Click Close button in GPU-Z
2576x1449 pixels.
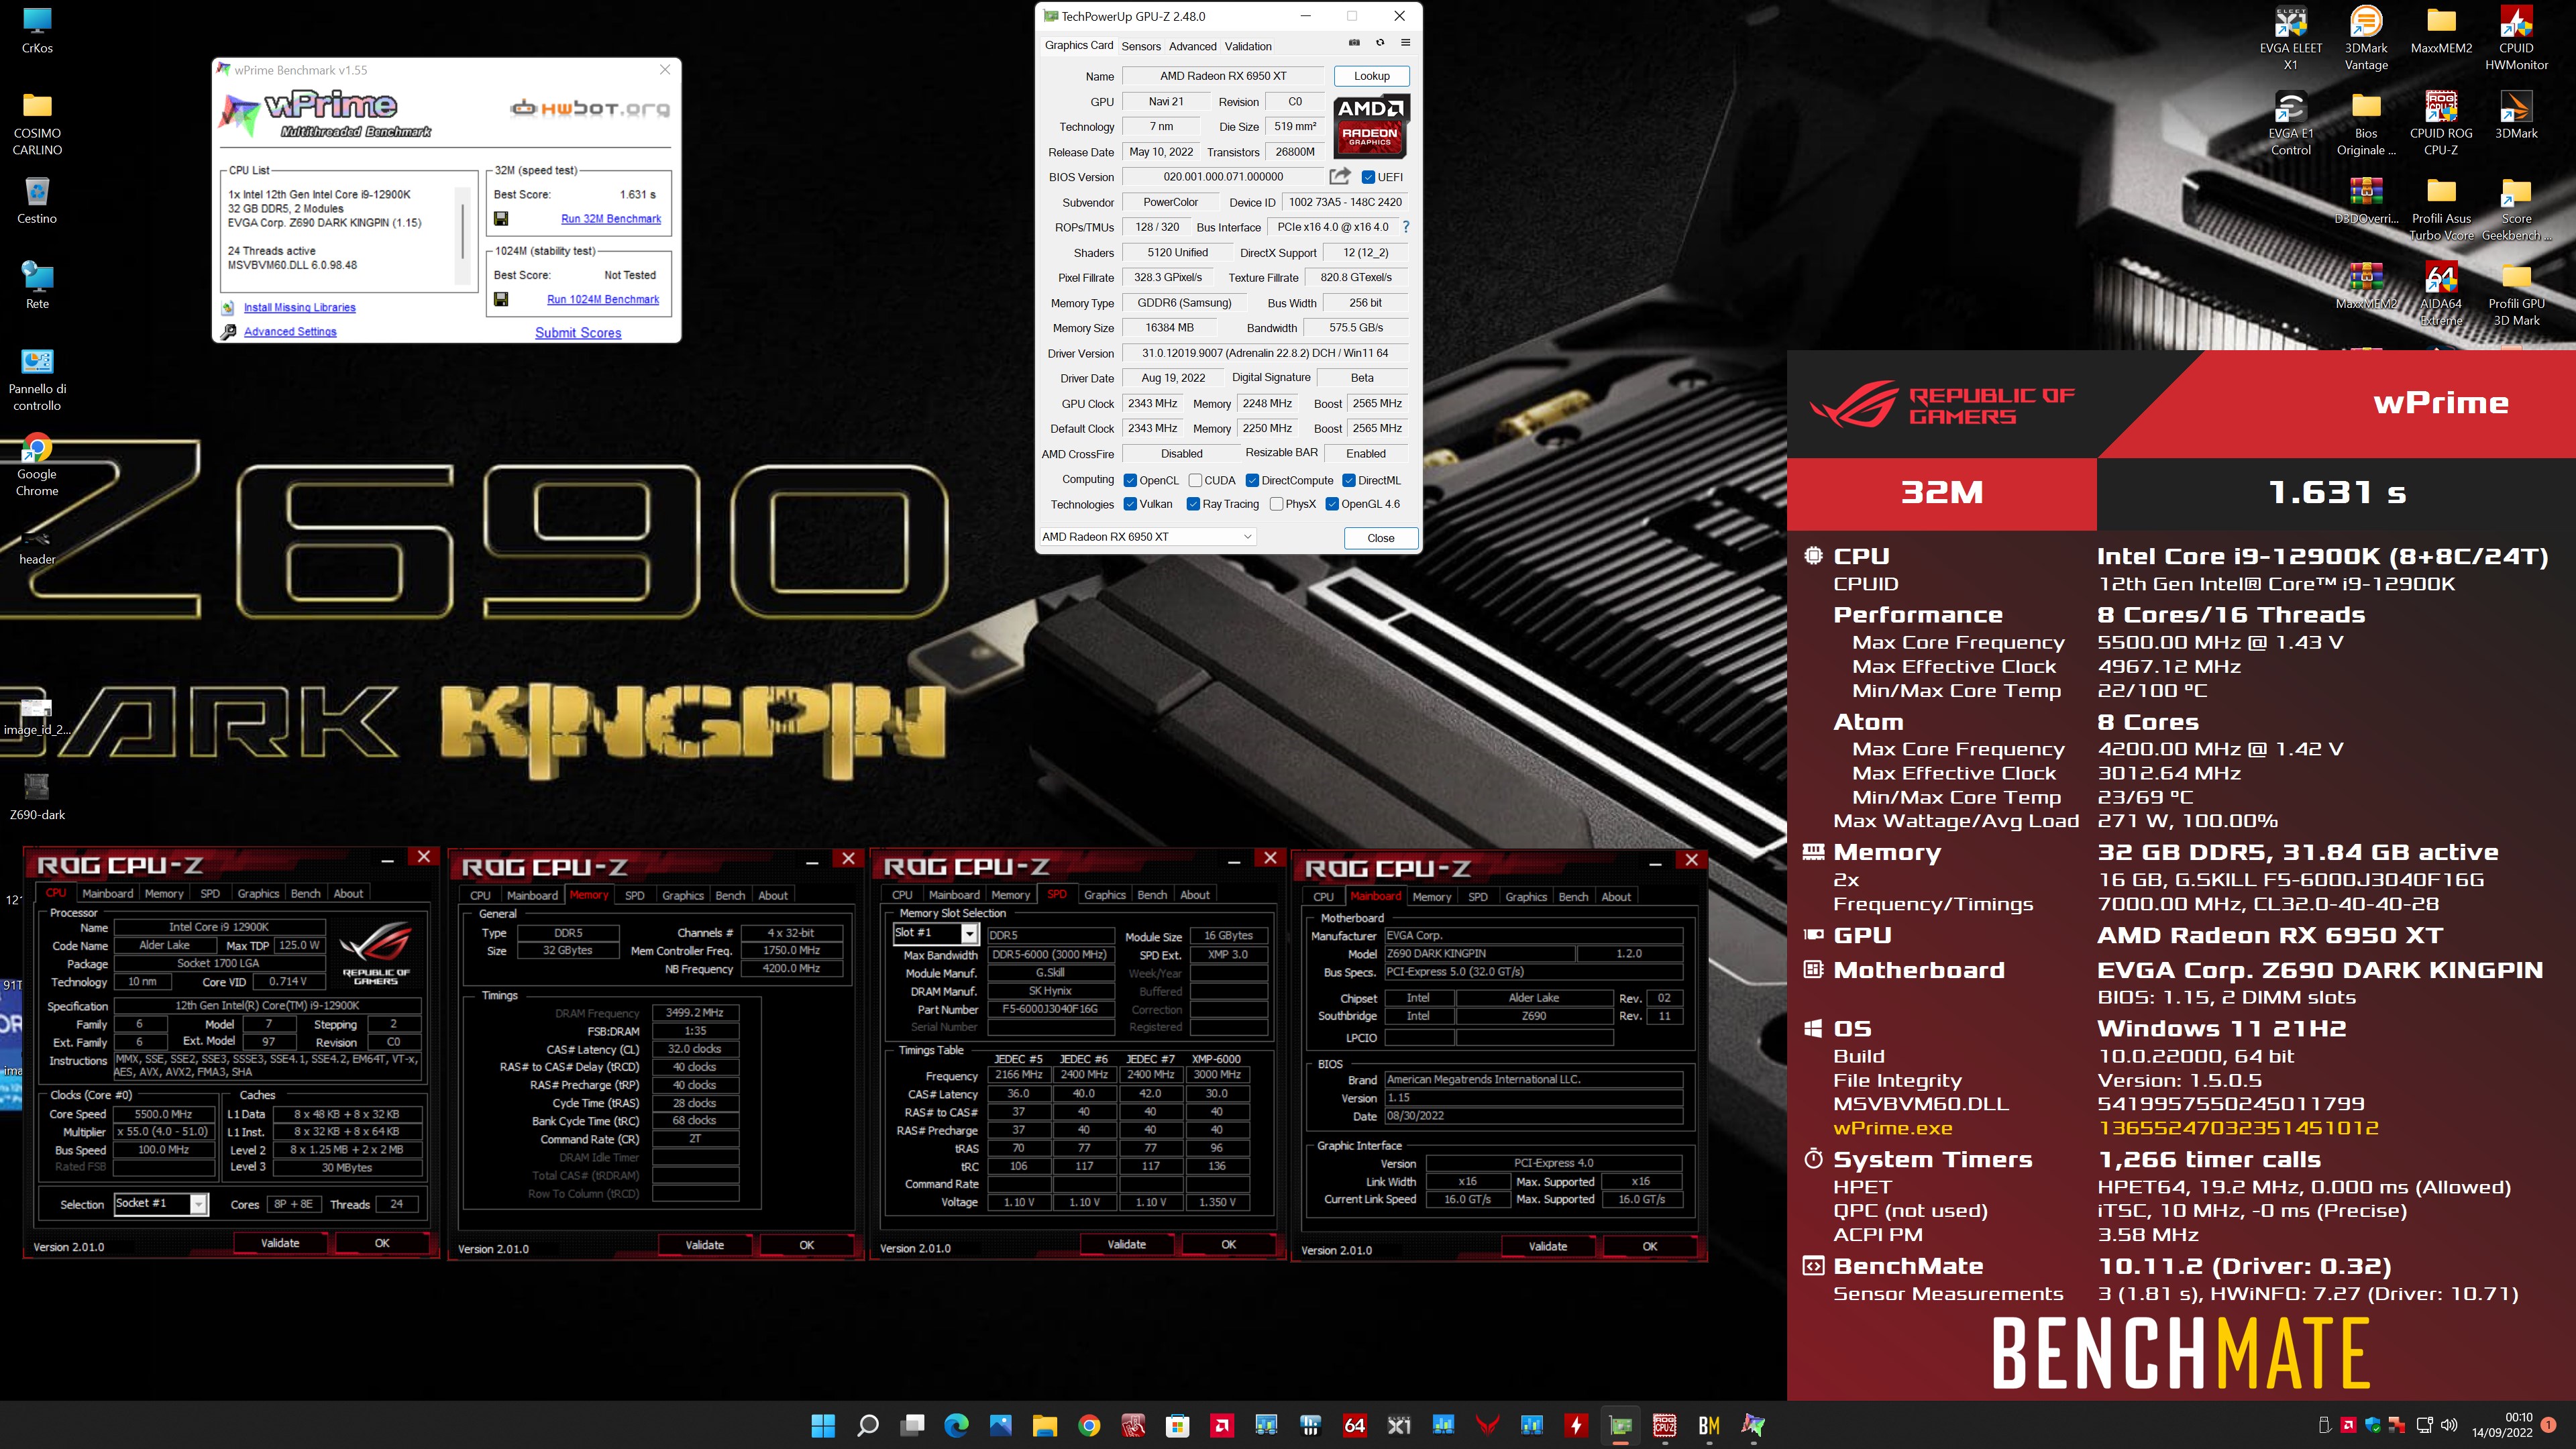[x=1380, y=538]
